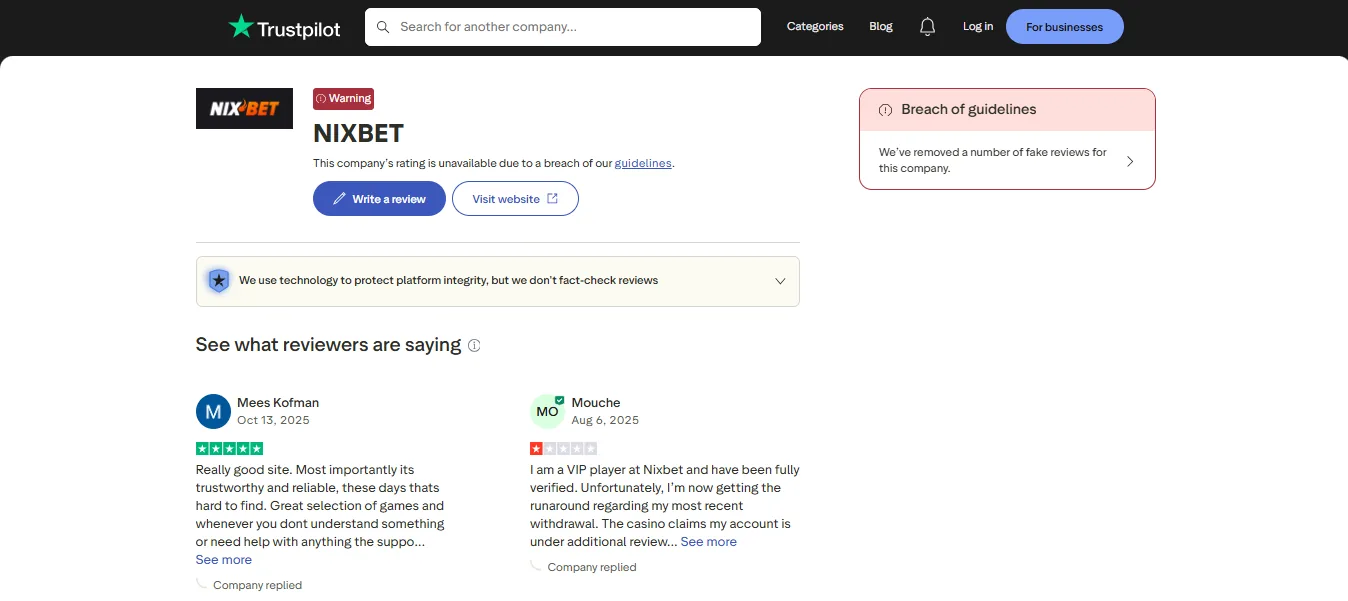
Task: Click Mouche's one-star rating
Action: point(563,449)
